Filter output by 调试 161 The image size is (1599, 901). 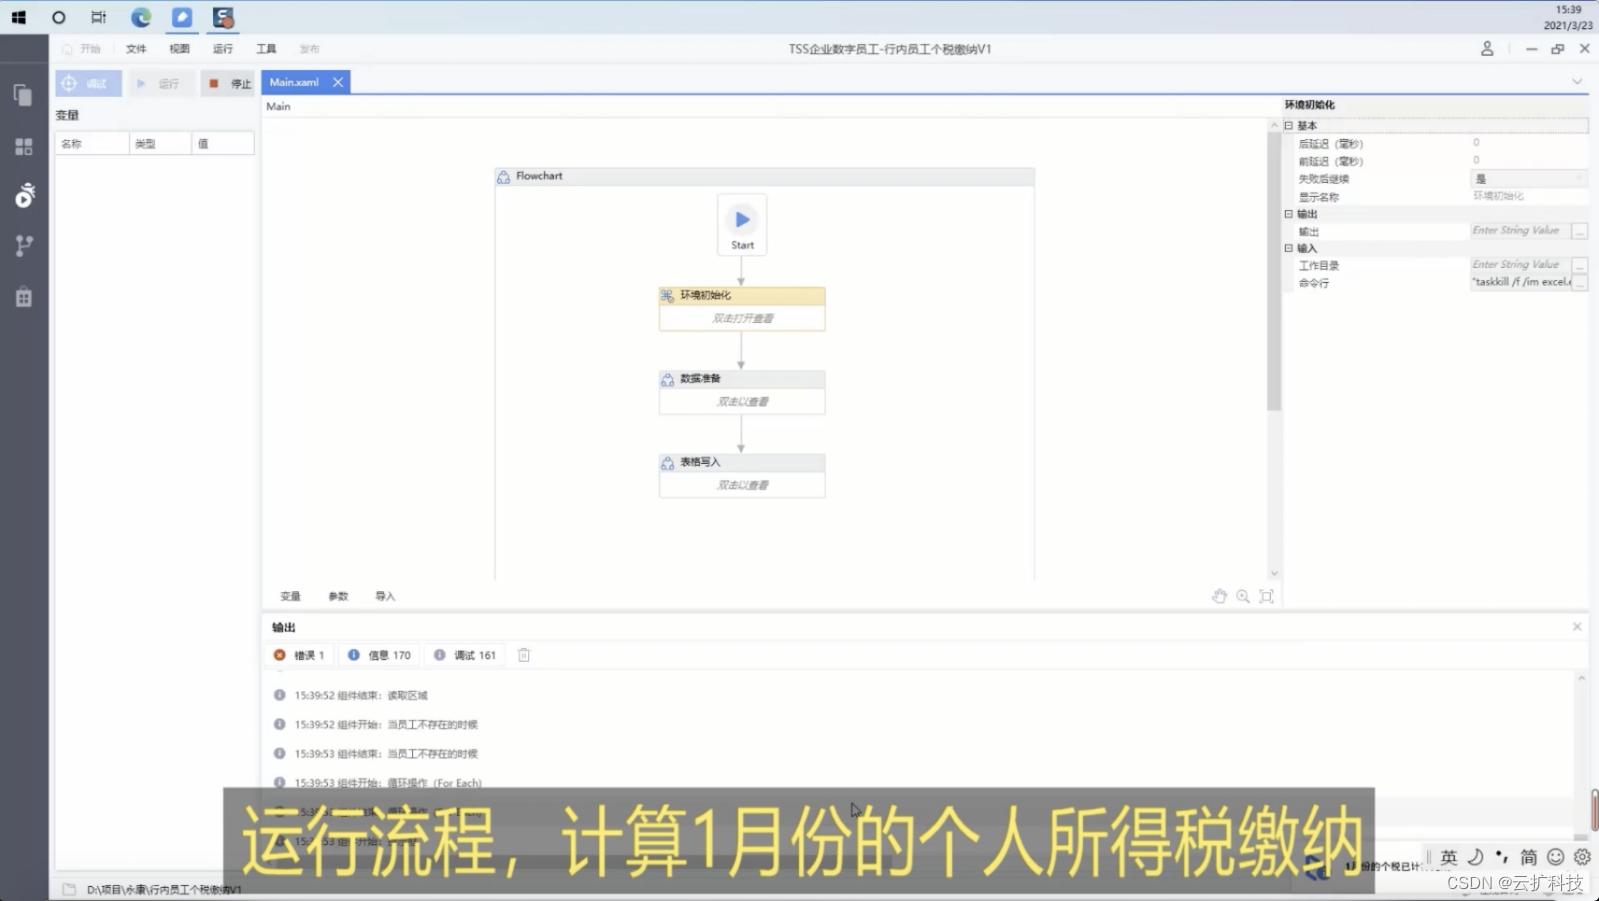465,655
